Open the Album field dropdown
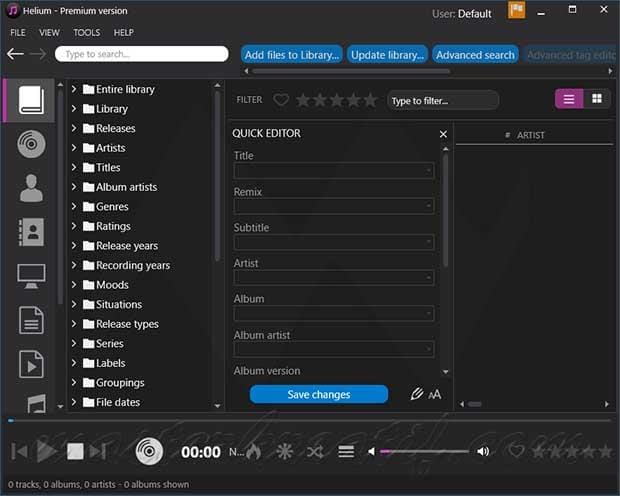The height and width of the screenshot is (496, 620). pyautogui.click(x=429, y=314)
